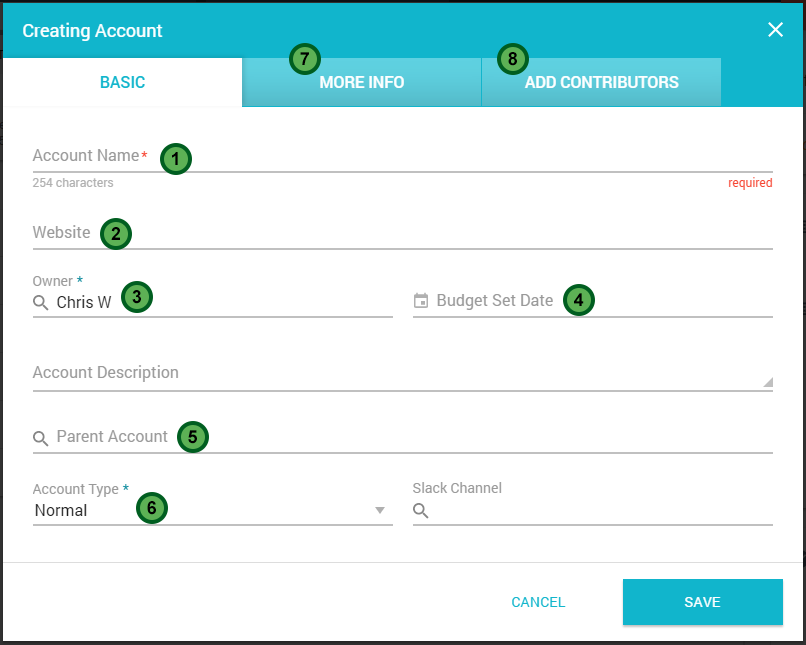Click the CANCEL button
Screen dimensions: 806x645
tap(538, 602)
